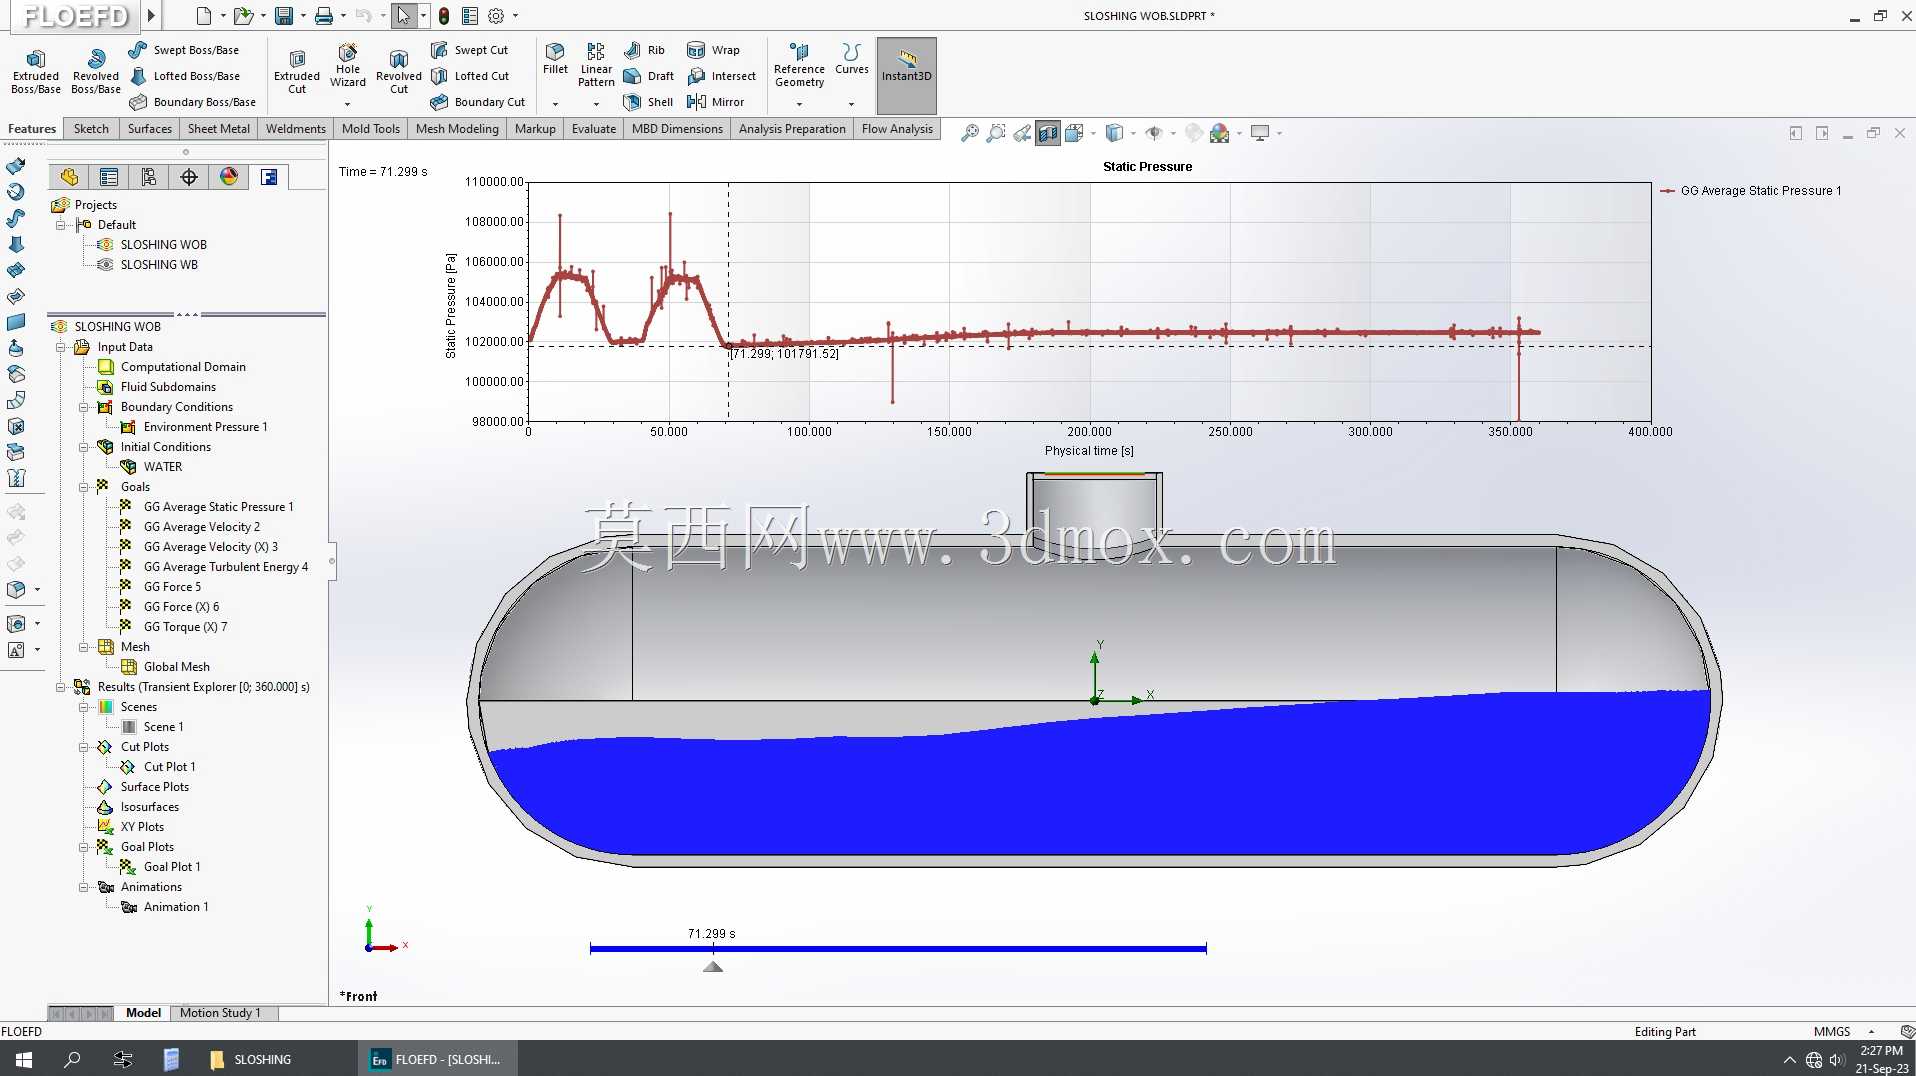Click the Save icon in top toolbar
This screenshot has width=1916, height=1076.
point(284,16)
